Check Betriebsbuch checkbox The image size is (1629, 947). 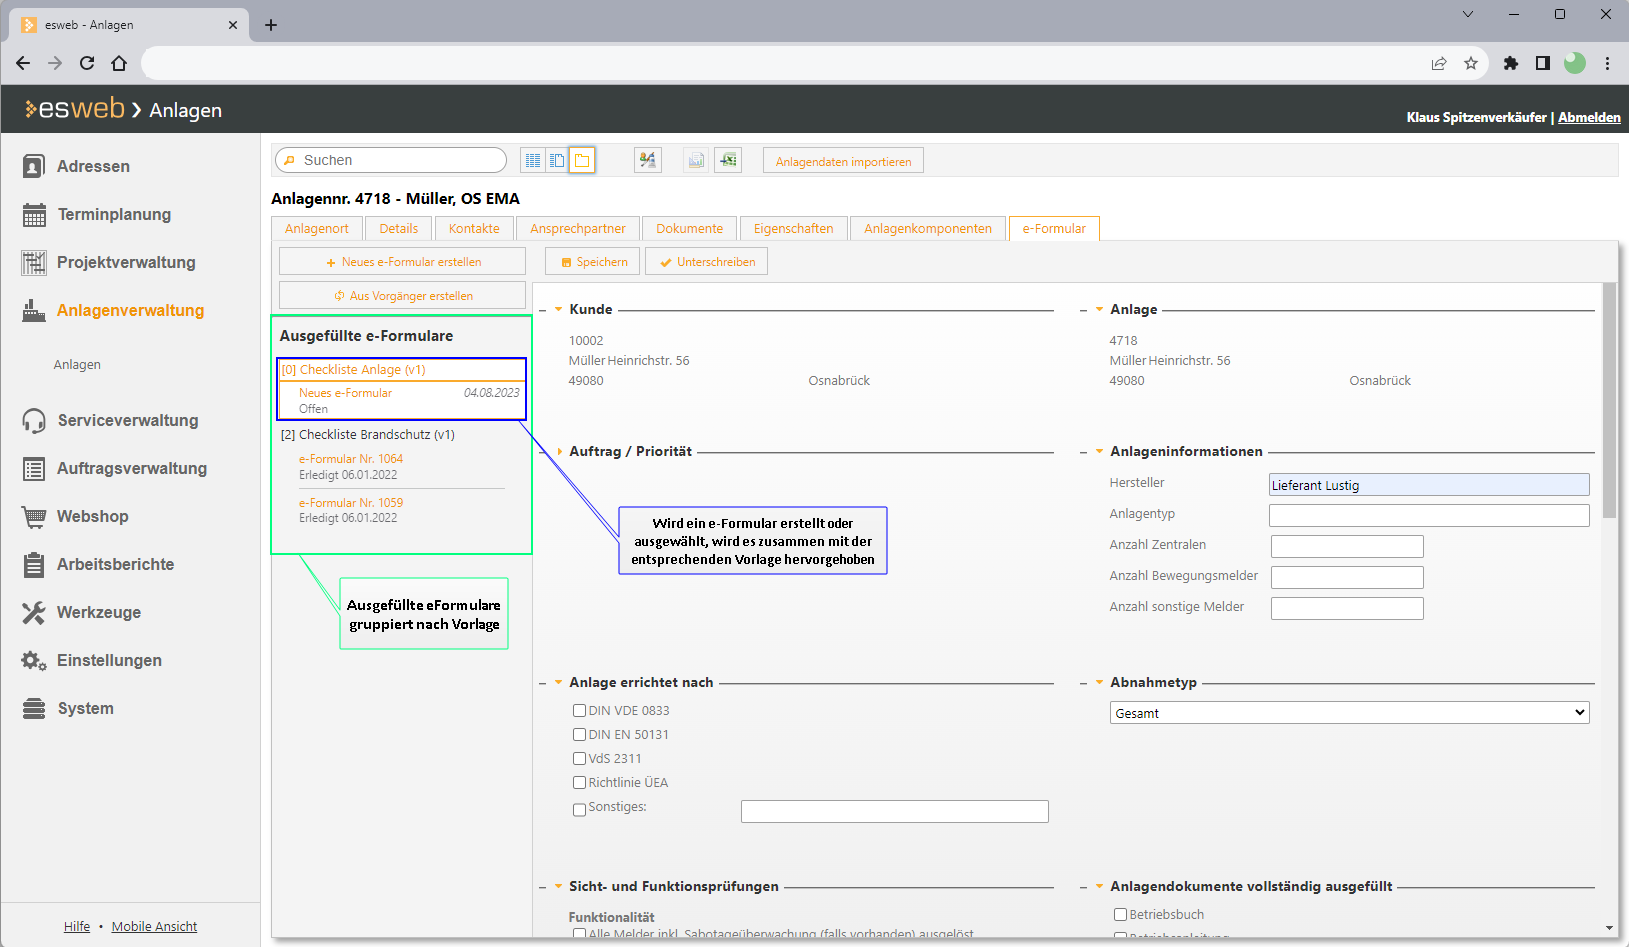tap(1120, 914)
